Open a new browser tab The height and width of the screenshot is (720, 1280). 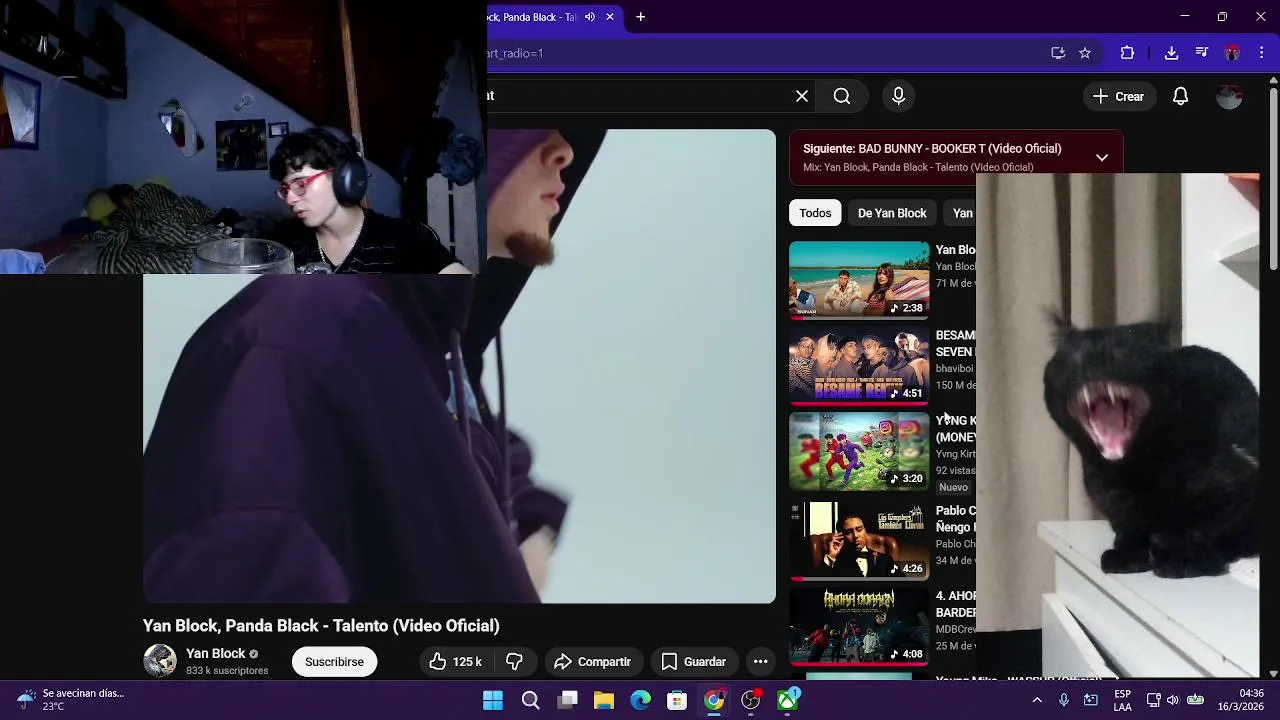pos(640,17)
